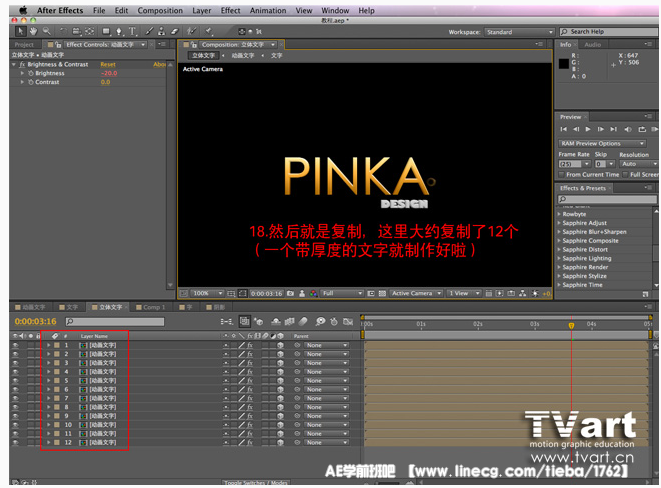Image resolution: width=661 pixels, height=488 pixels.
Task: Select the Rotation tool
Action: coord(63,31)
